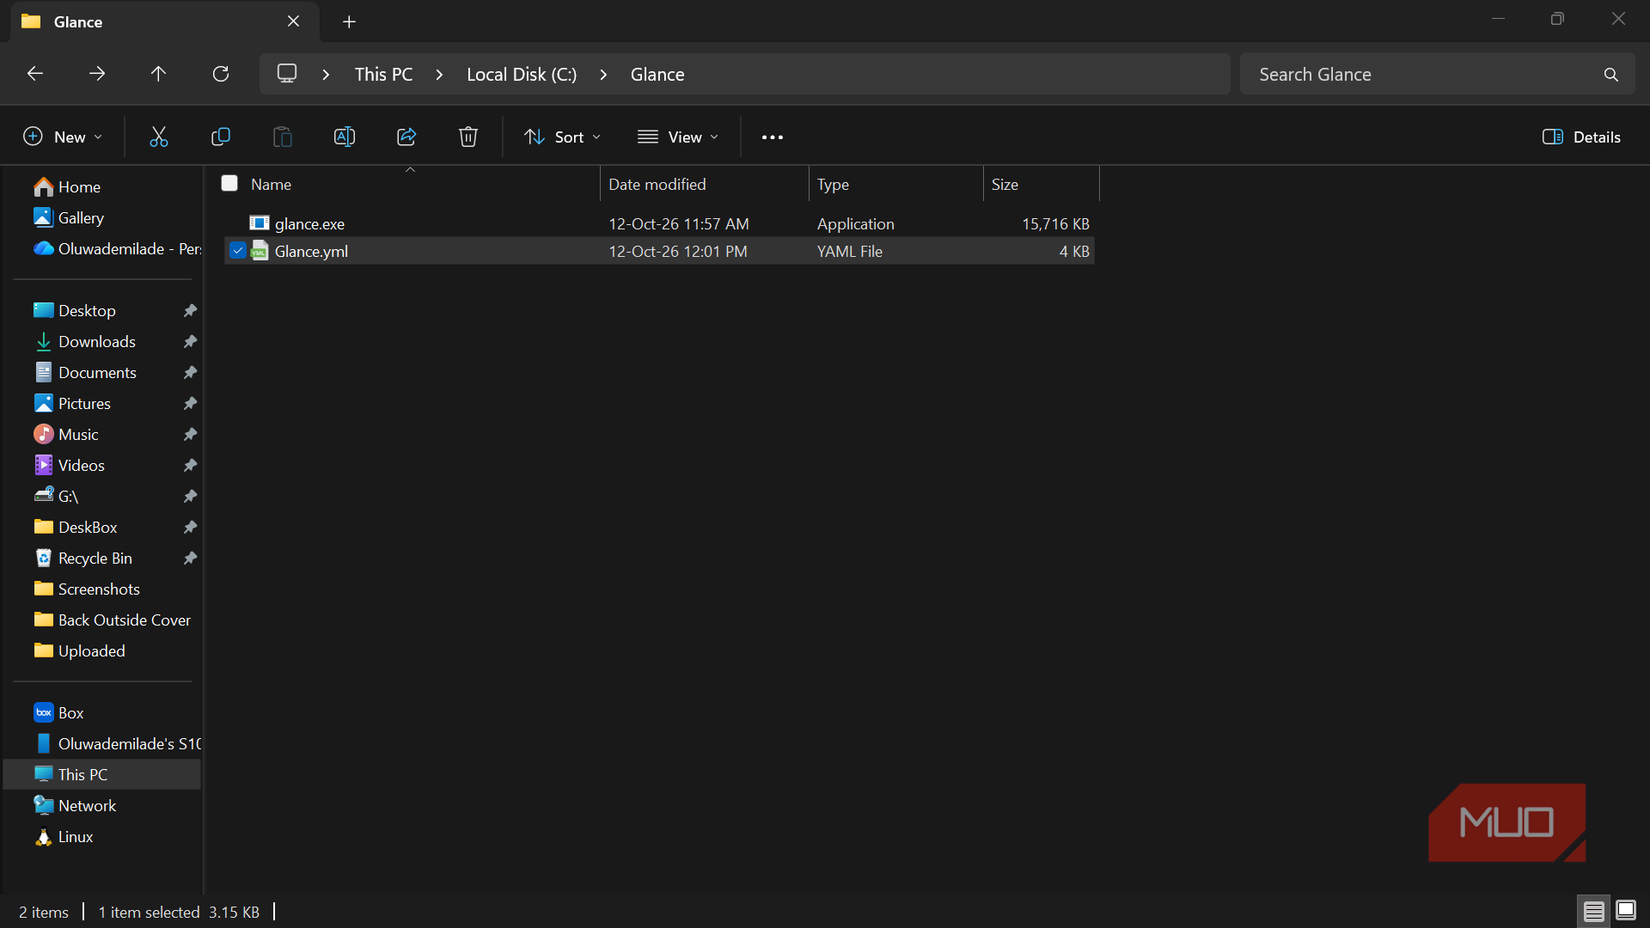
Task: Go forward with the right arrow
Action: coord(97,74)
